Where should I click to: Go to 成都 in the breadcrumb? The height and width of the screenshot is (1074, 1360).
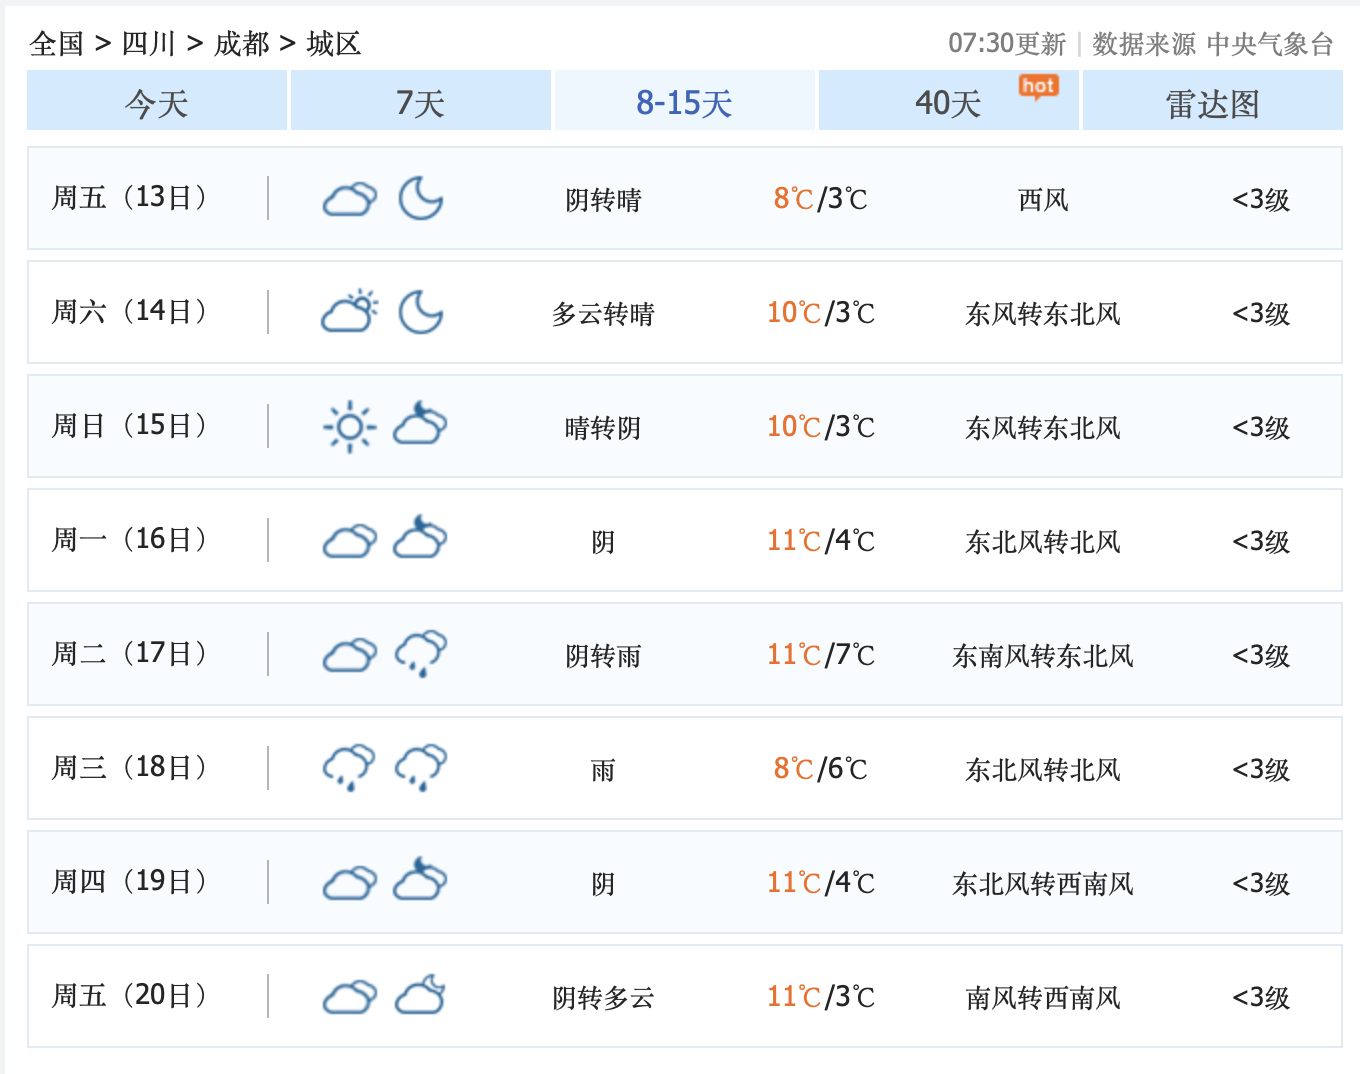pyautogui.click(x=241, y=44)
